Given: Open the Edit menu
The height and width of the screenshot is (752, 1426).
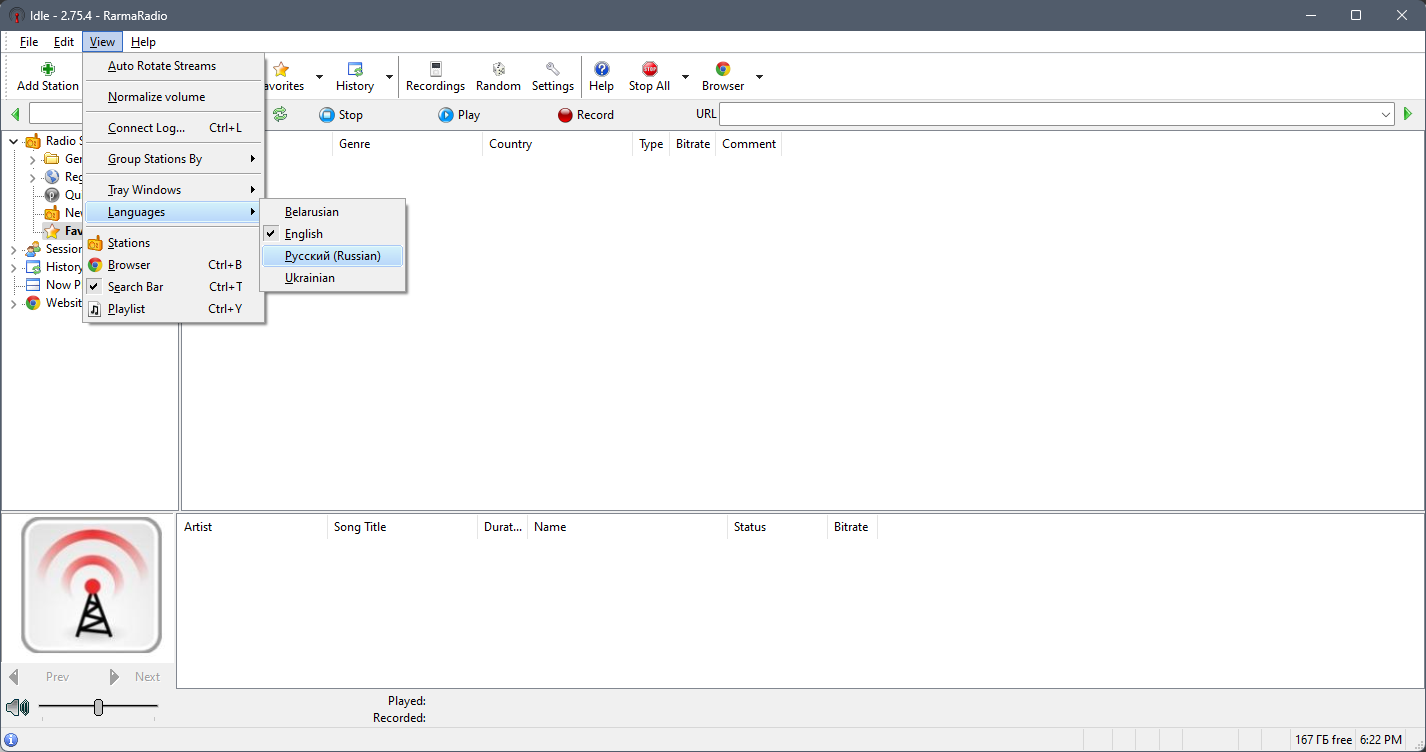Looking at the screenshot, I should [63, 41].
